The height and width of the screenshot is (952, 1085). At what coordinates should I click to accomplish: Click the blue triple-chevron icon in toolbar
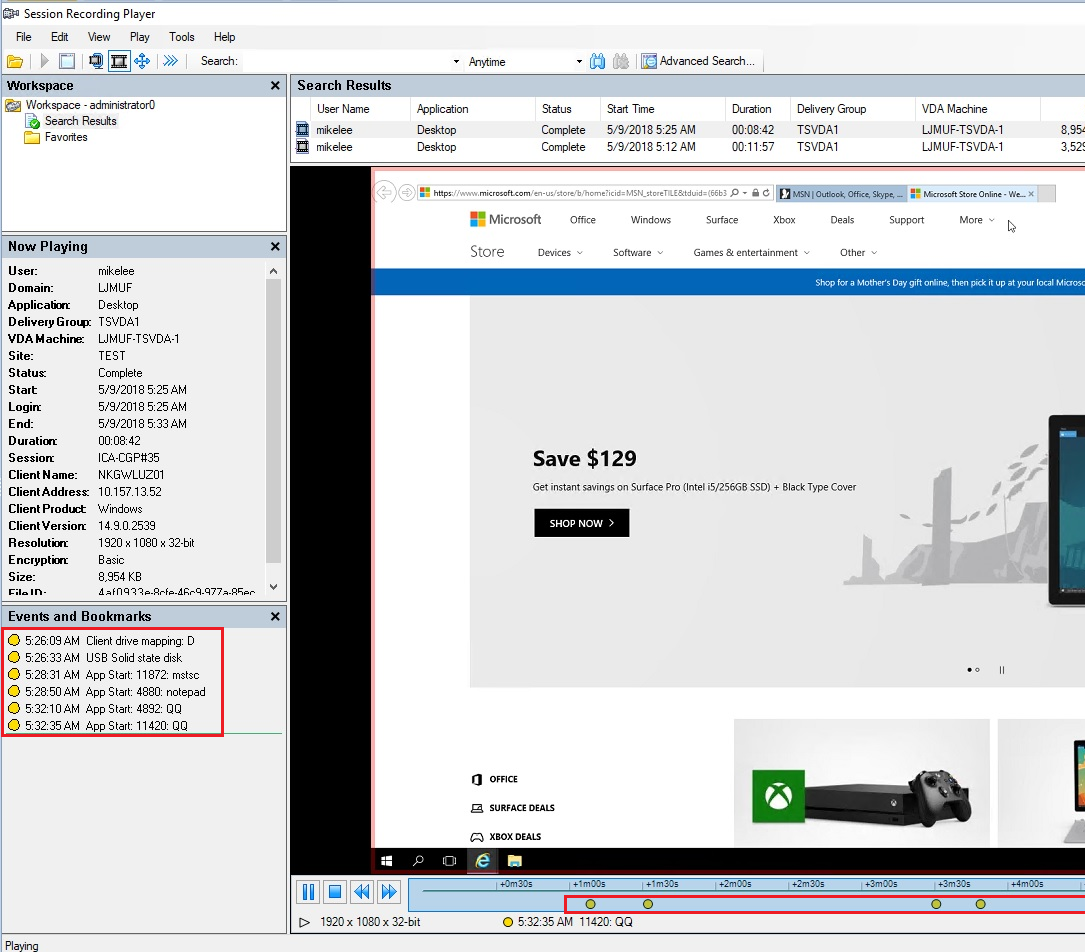click(x=170, y=62)
